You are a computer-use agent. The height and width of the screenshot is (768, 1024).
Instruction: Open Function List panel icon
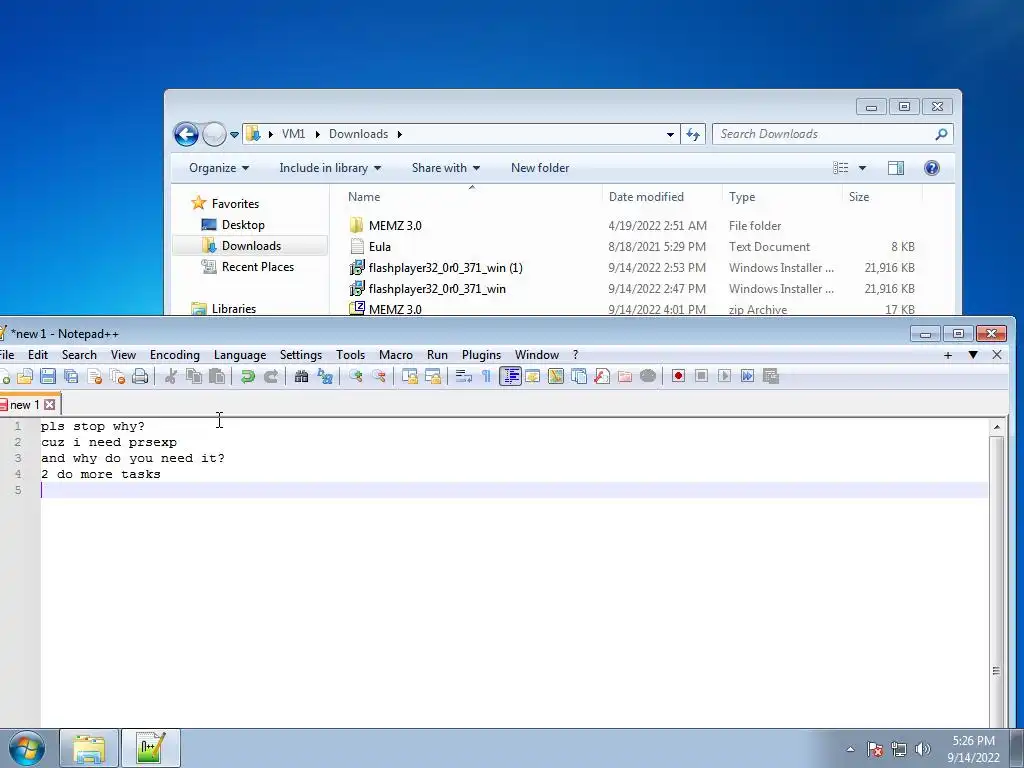(x=602, y=376)
